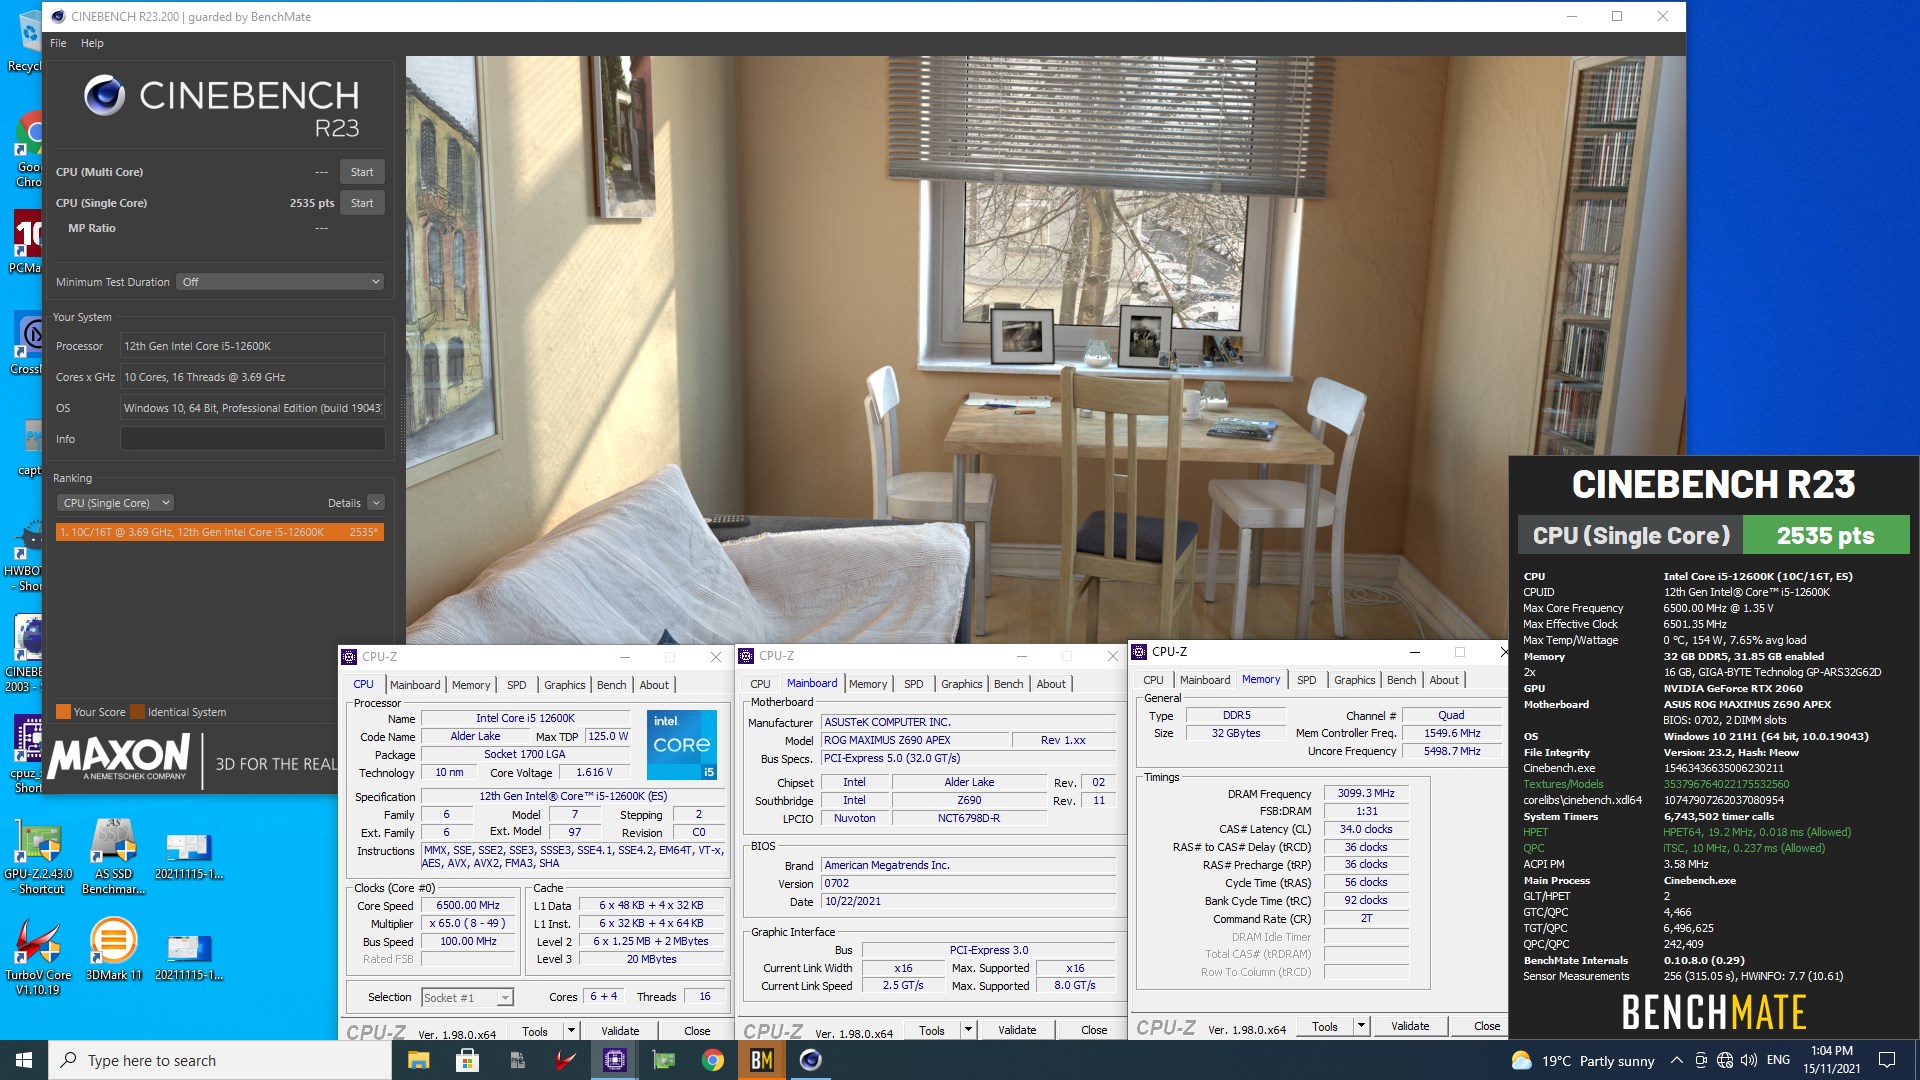The image size is (1920, 1080).
Task: Open the Action Center notifications icon
Action: click(x=1887, y=1060)
